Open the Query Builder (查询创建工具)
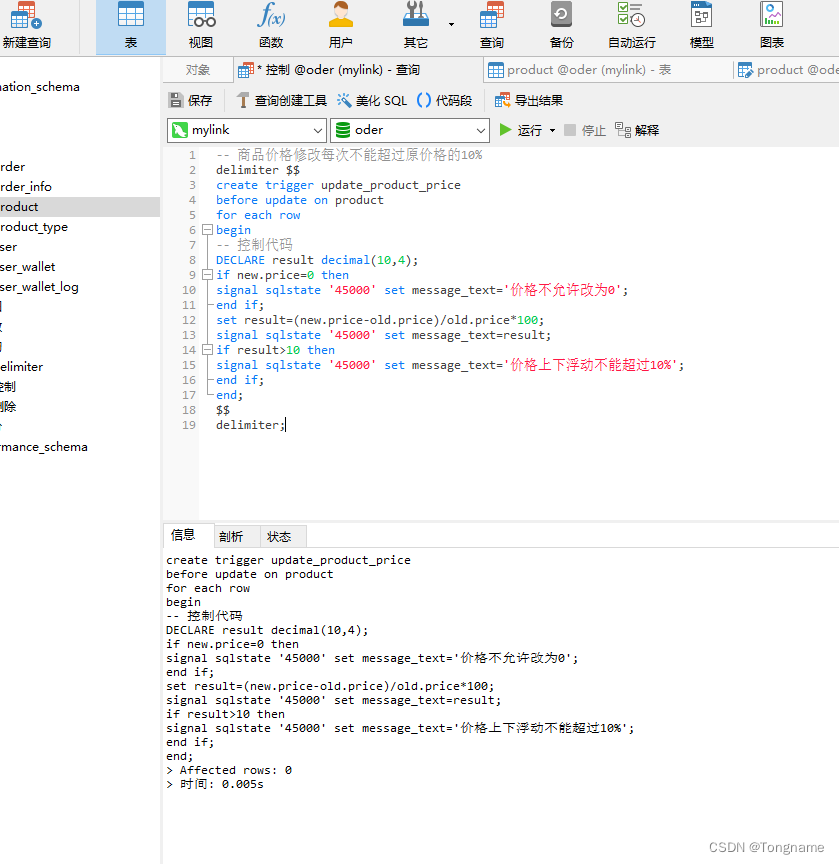 tap(282, 100)
